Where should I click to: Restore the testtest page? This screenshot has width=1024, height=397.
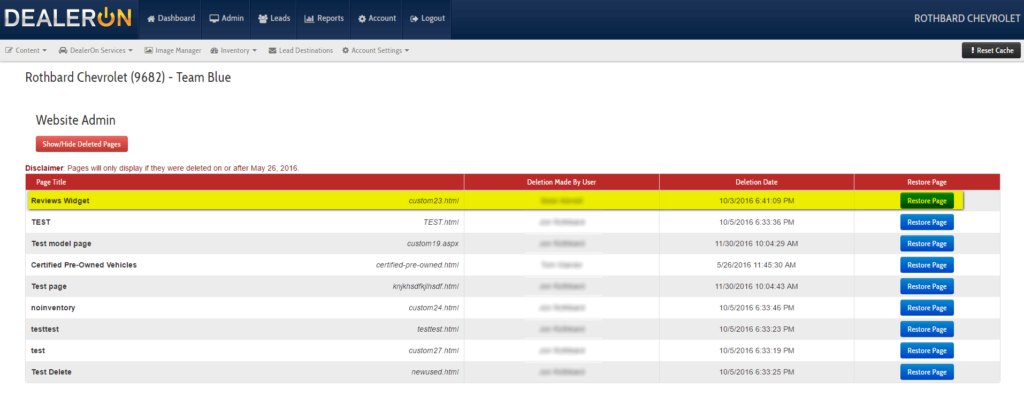click(927, 329)
